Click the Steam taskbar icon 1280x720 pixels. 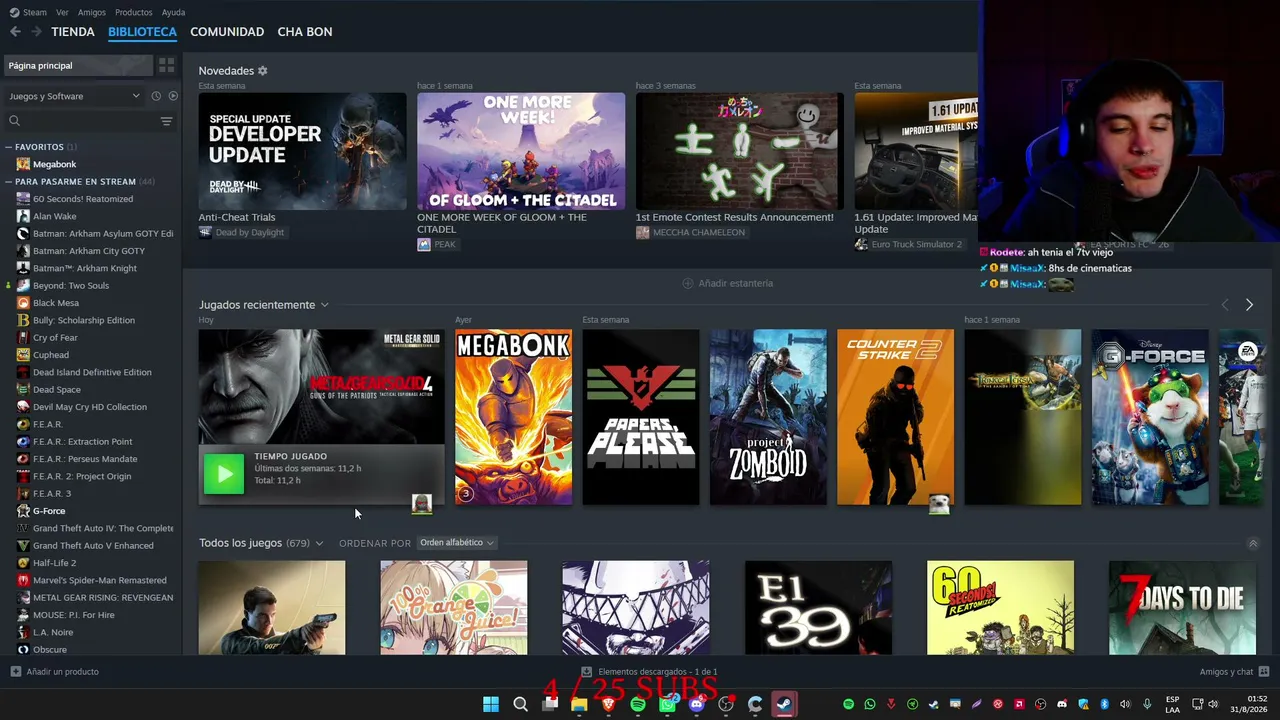pos(784,704)
